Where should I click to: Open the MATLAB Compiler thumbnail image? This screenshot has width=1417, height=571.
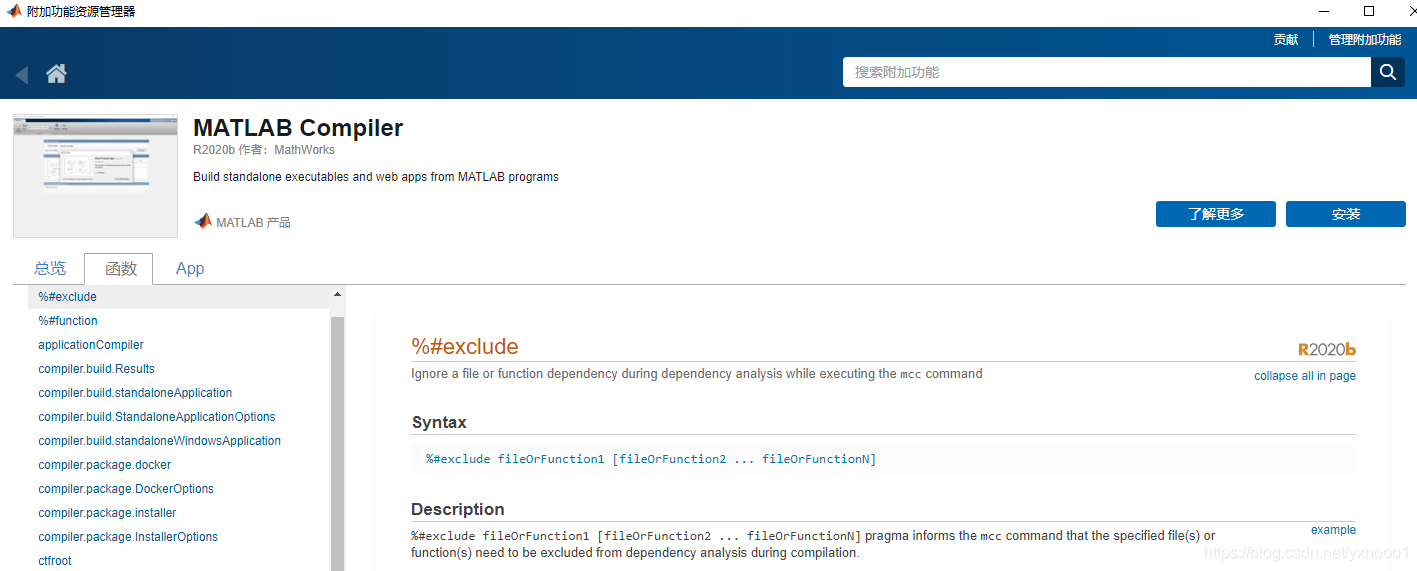pos(95,176)
